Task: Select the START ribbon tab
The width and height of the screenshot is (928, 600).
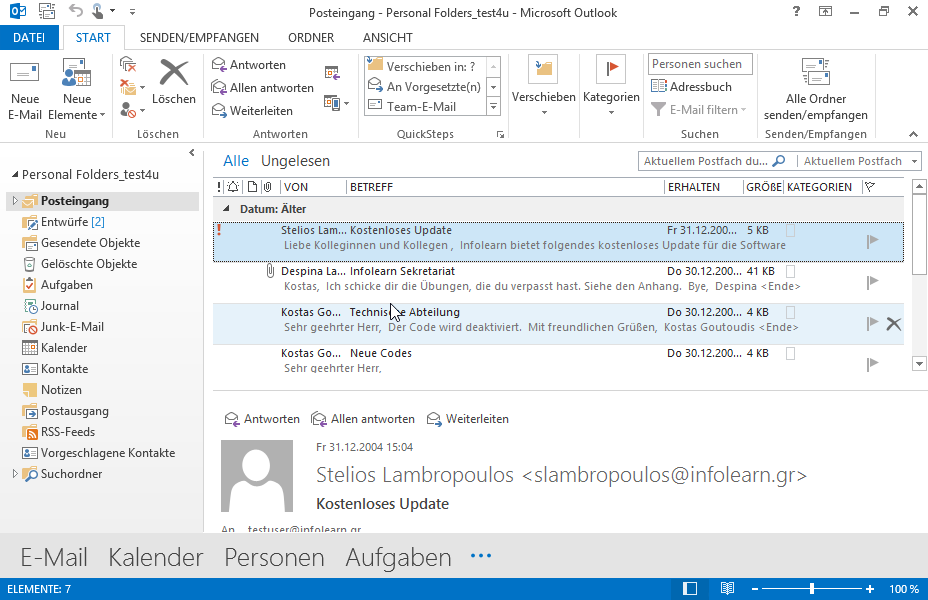Action: coord(93,38)
